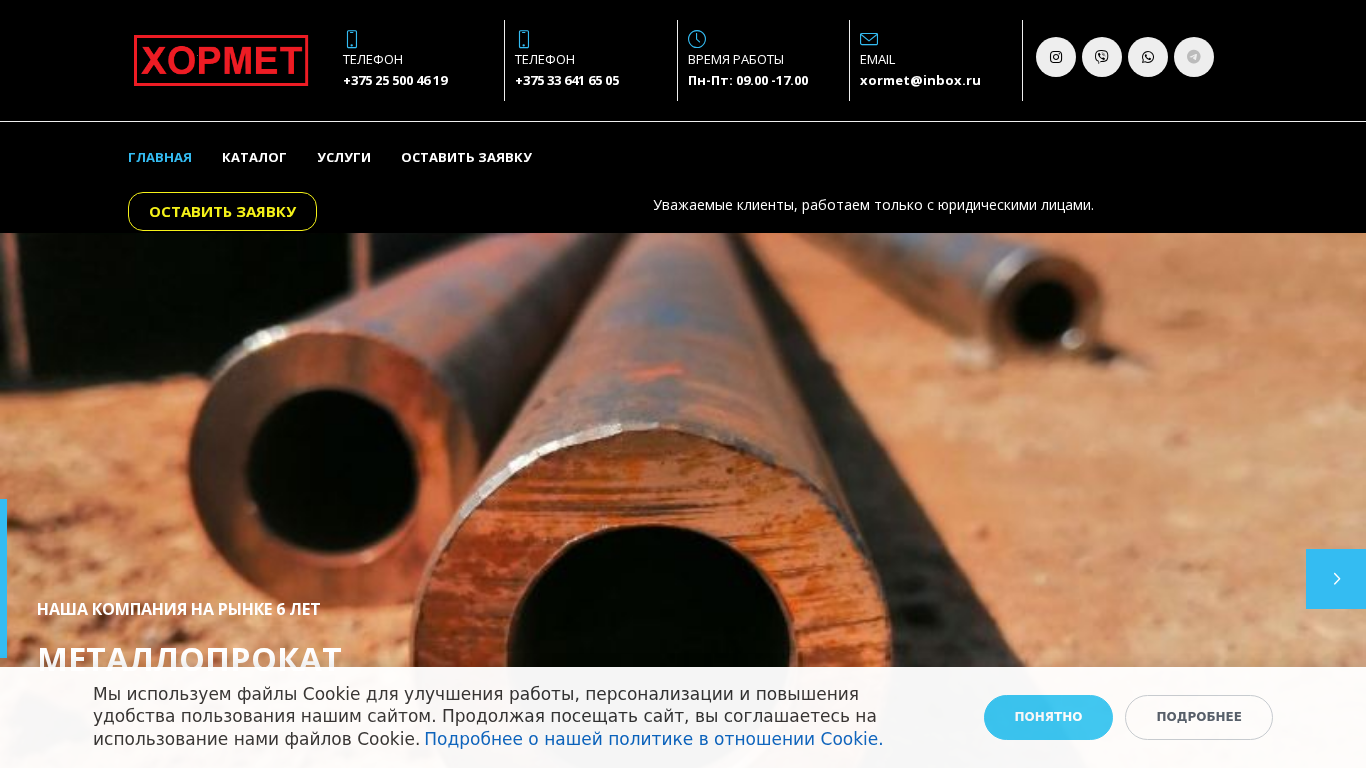Viewport: 1366px width, 768px height.
Task: Open the Оставить заявку menu link
Action: (466, 157)
